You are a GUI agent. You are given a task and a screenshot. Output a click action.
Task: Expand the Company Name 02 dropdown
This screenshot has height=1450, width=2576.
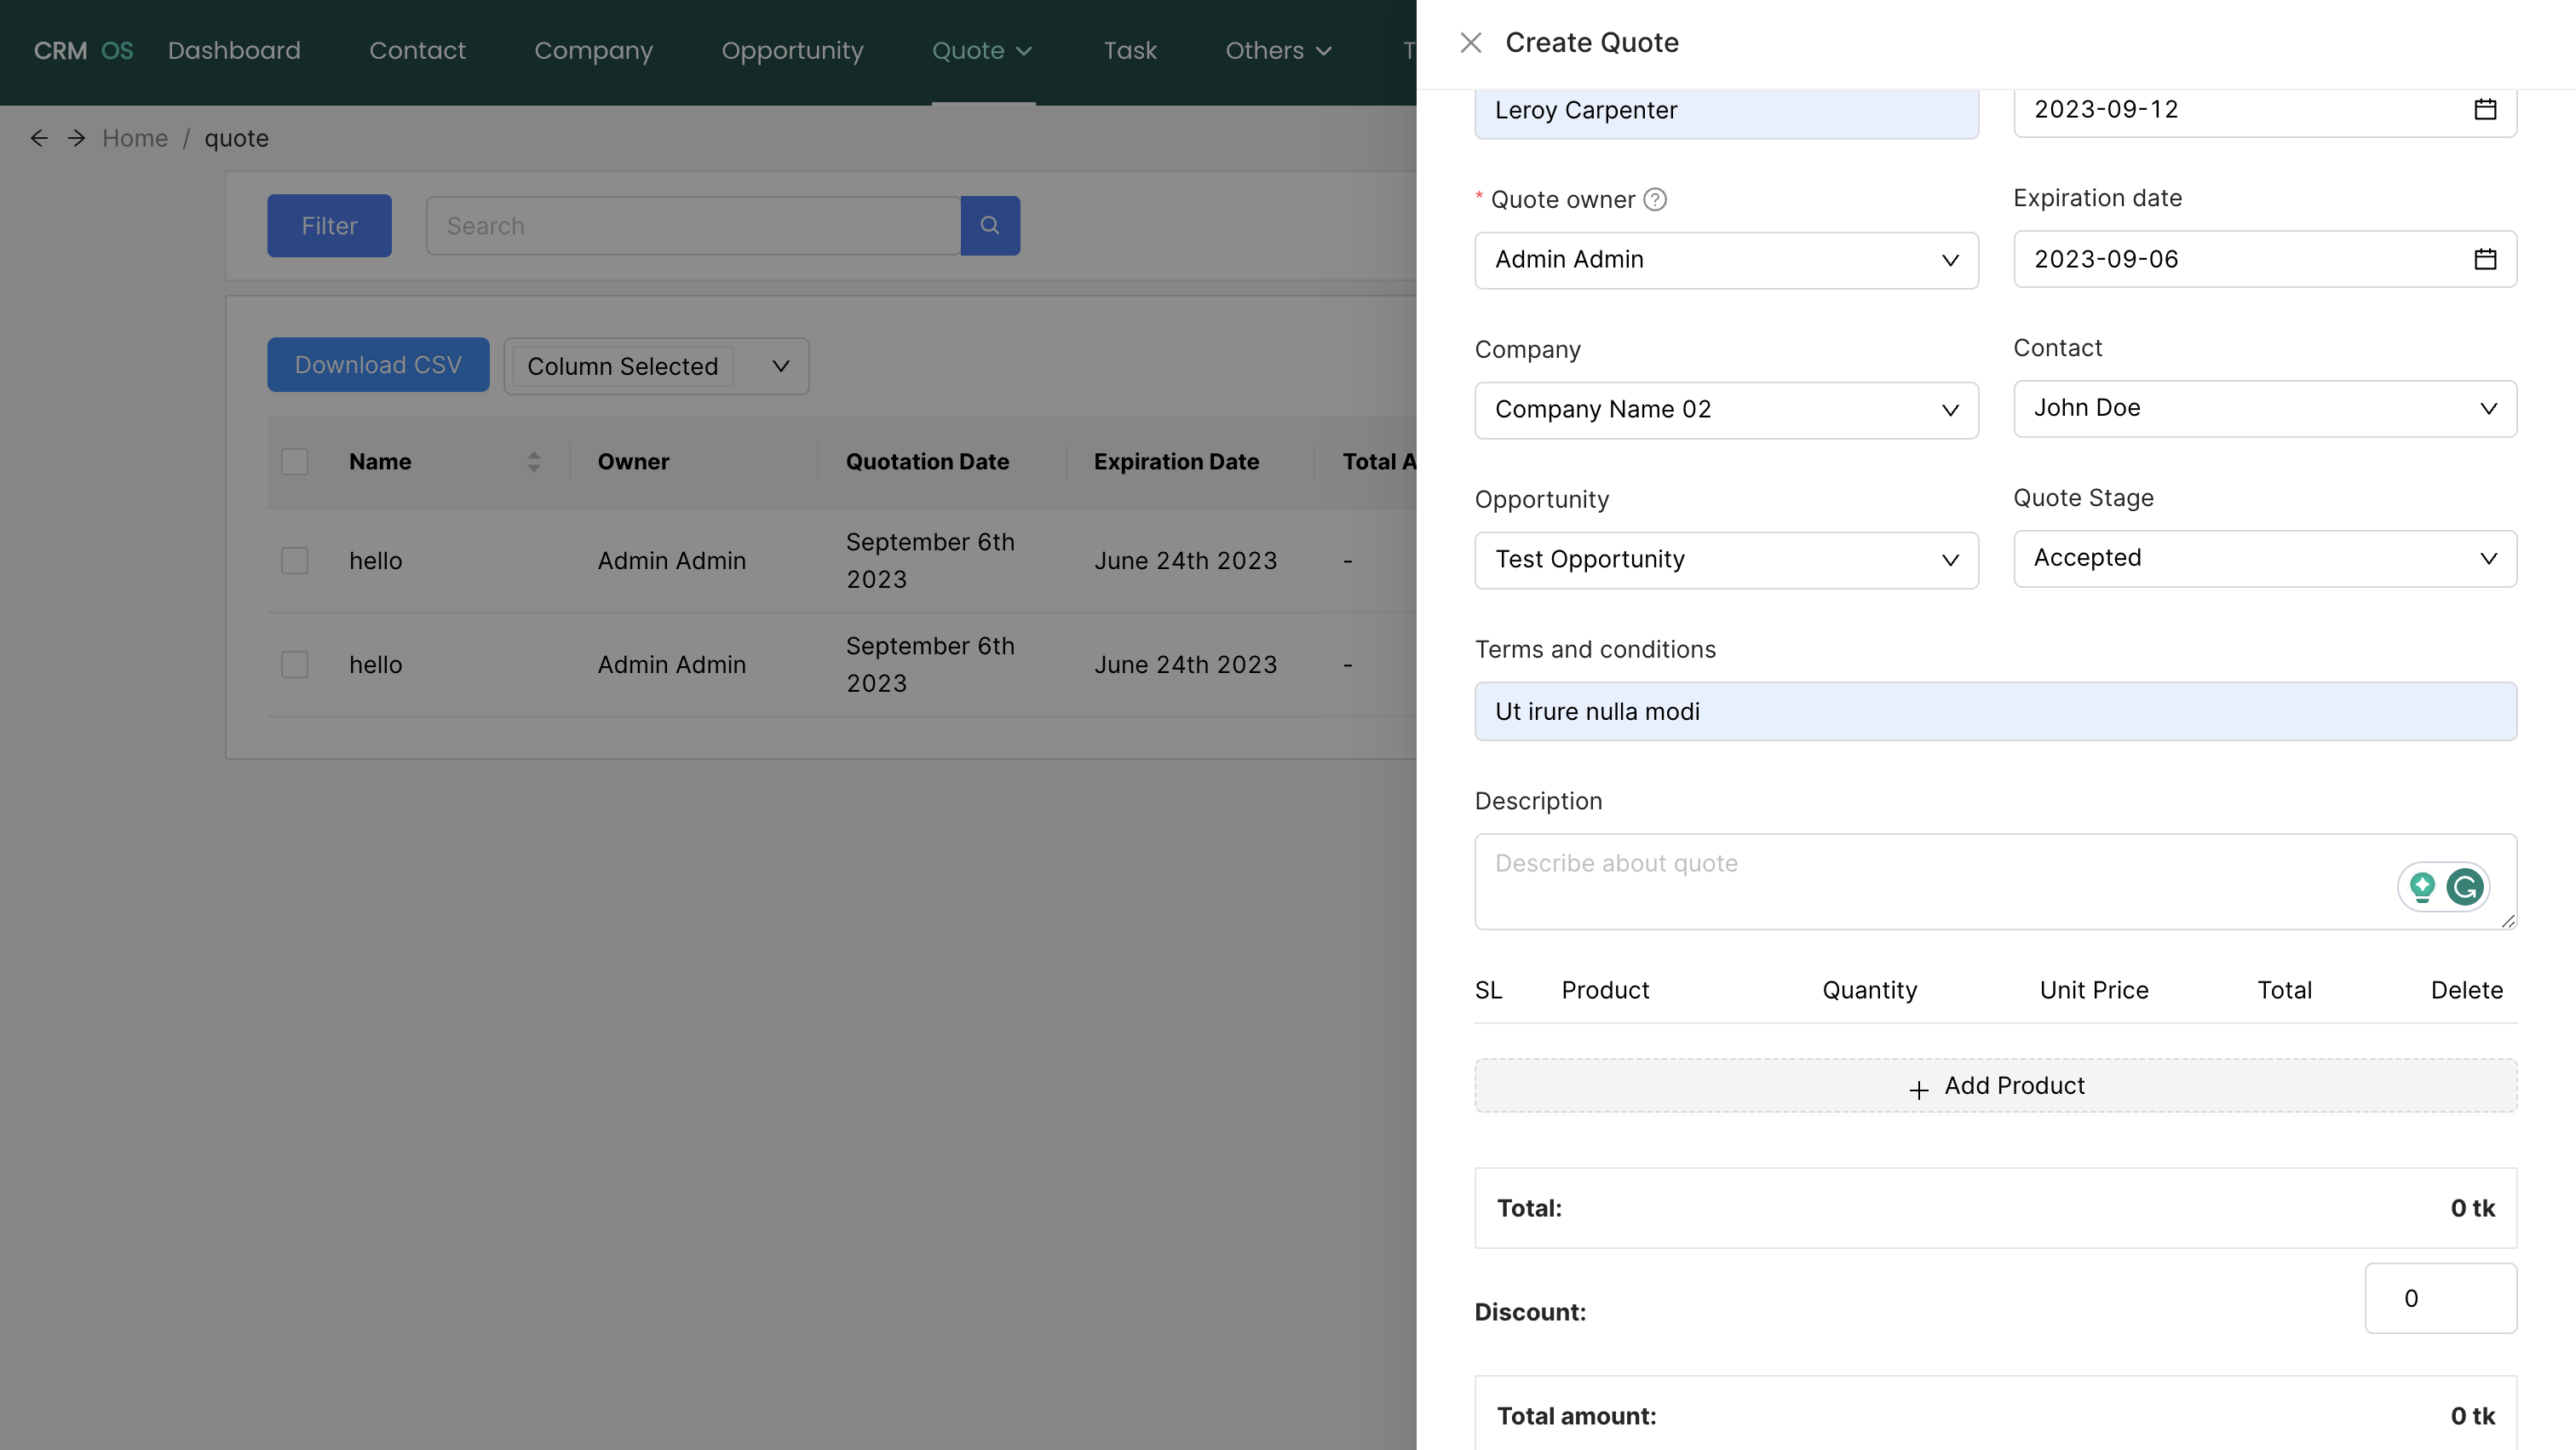pyautogui.click(x=1725, y=410)
